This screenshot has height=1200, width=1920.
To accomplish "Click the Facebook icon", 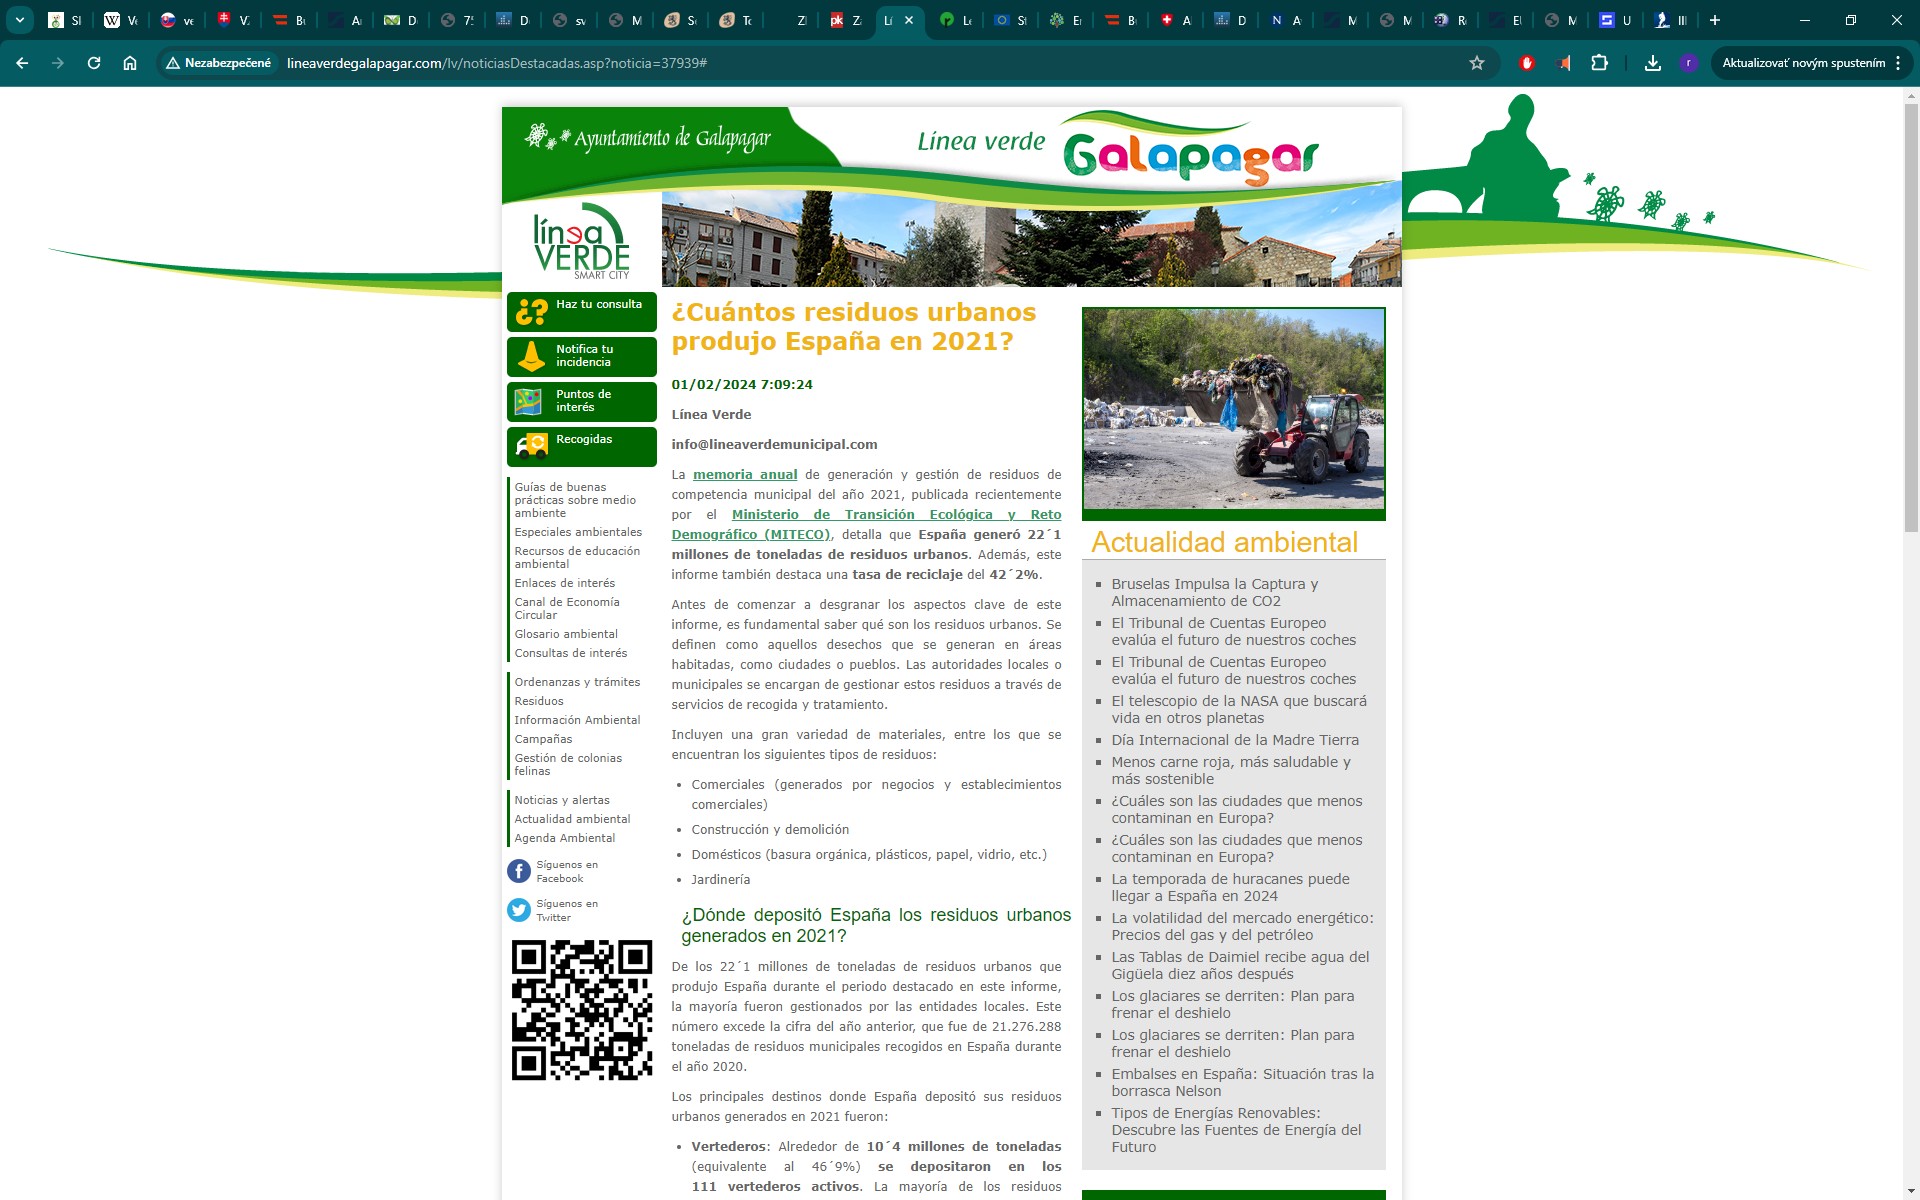I will coord(519,871).
